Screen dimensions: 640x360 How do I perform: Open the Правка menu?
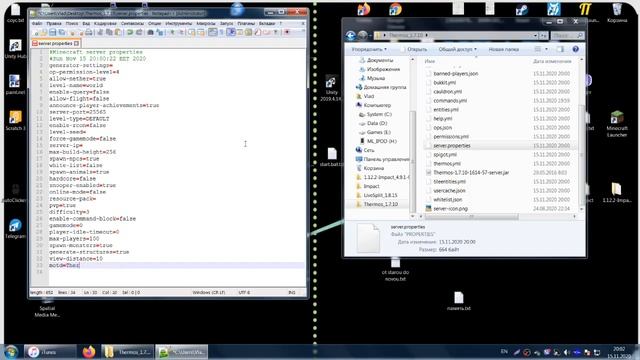click(54, 24)
